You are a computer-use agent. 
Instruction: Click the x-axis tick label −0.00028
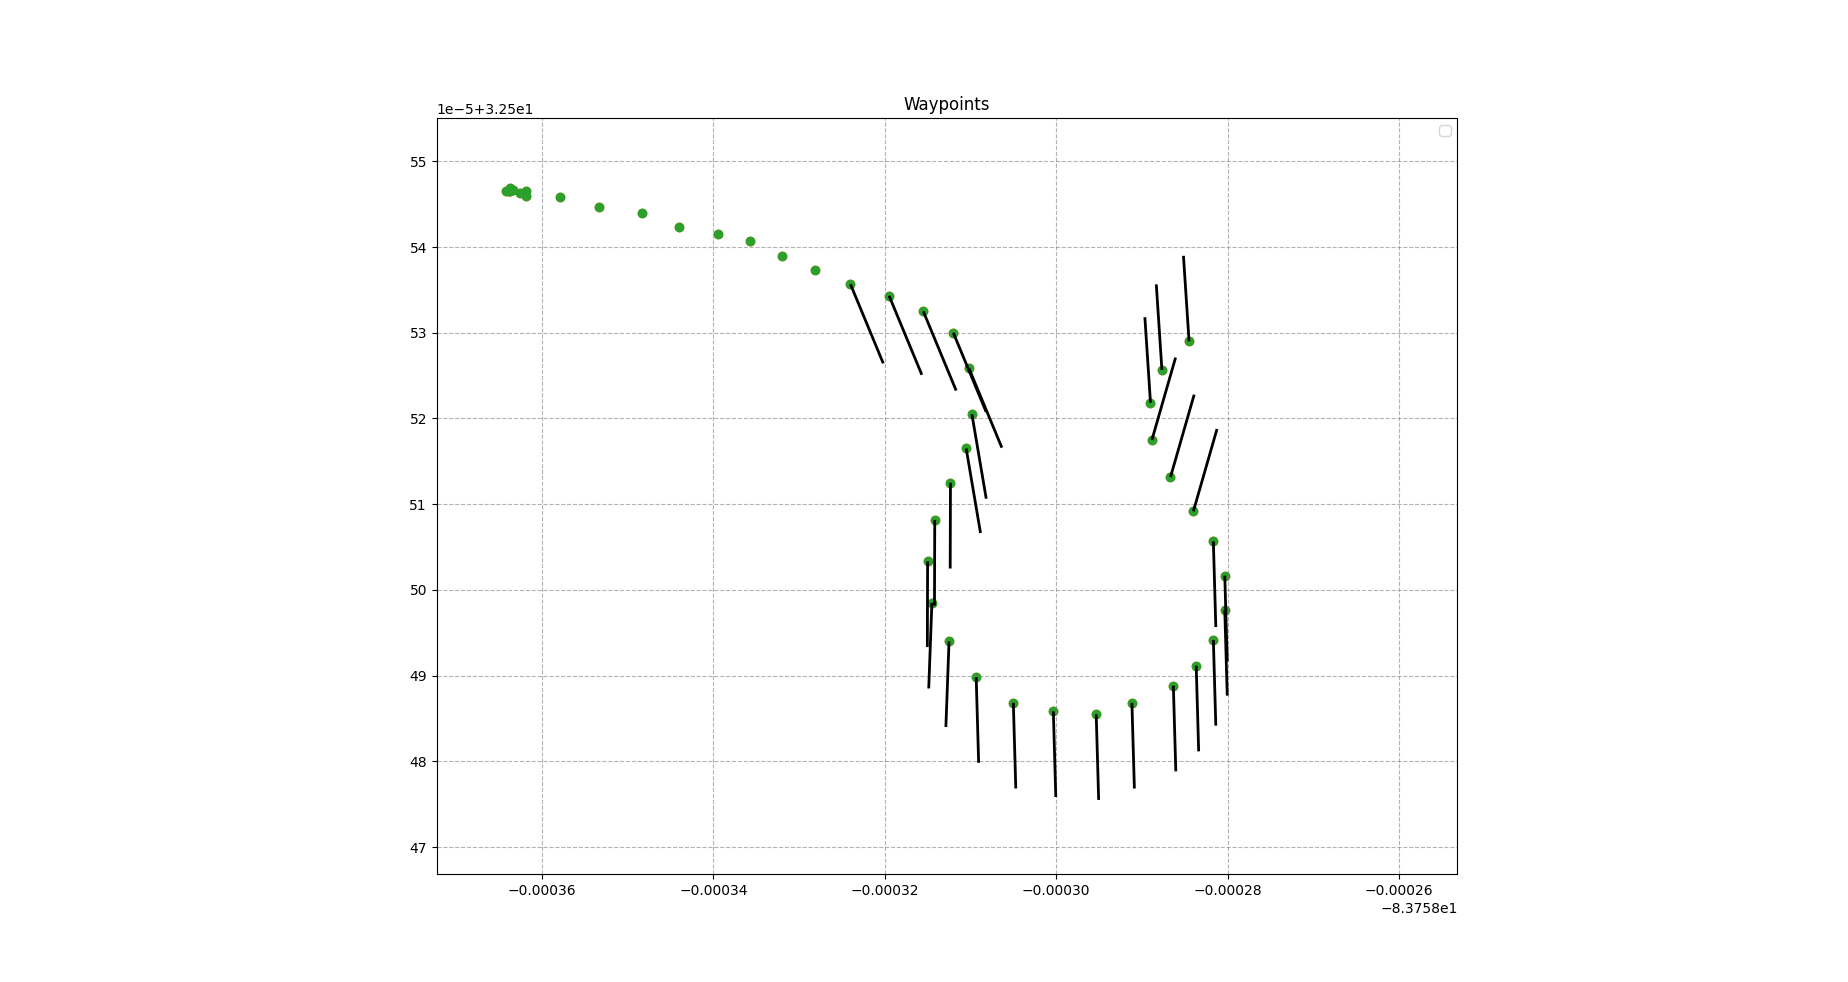click(x=1227, y=890)
